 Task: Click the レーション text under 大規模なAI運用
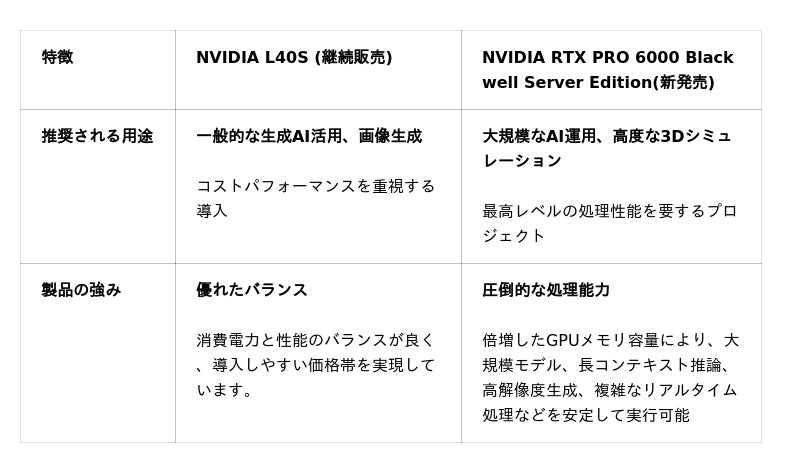[x=521, y=161]
